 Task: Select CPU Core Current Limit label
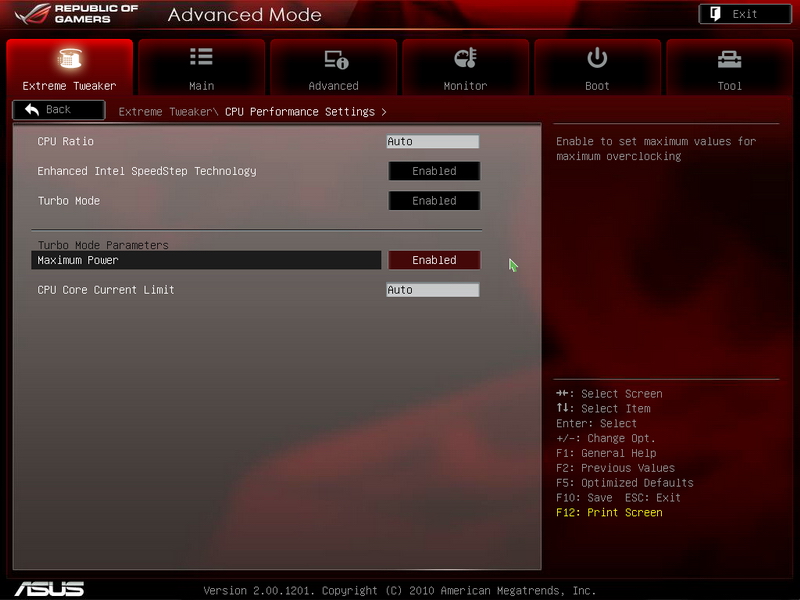106,290
